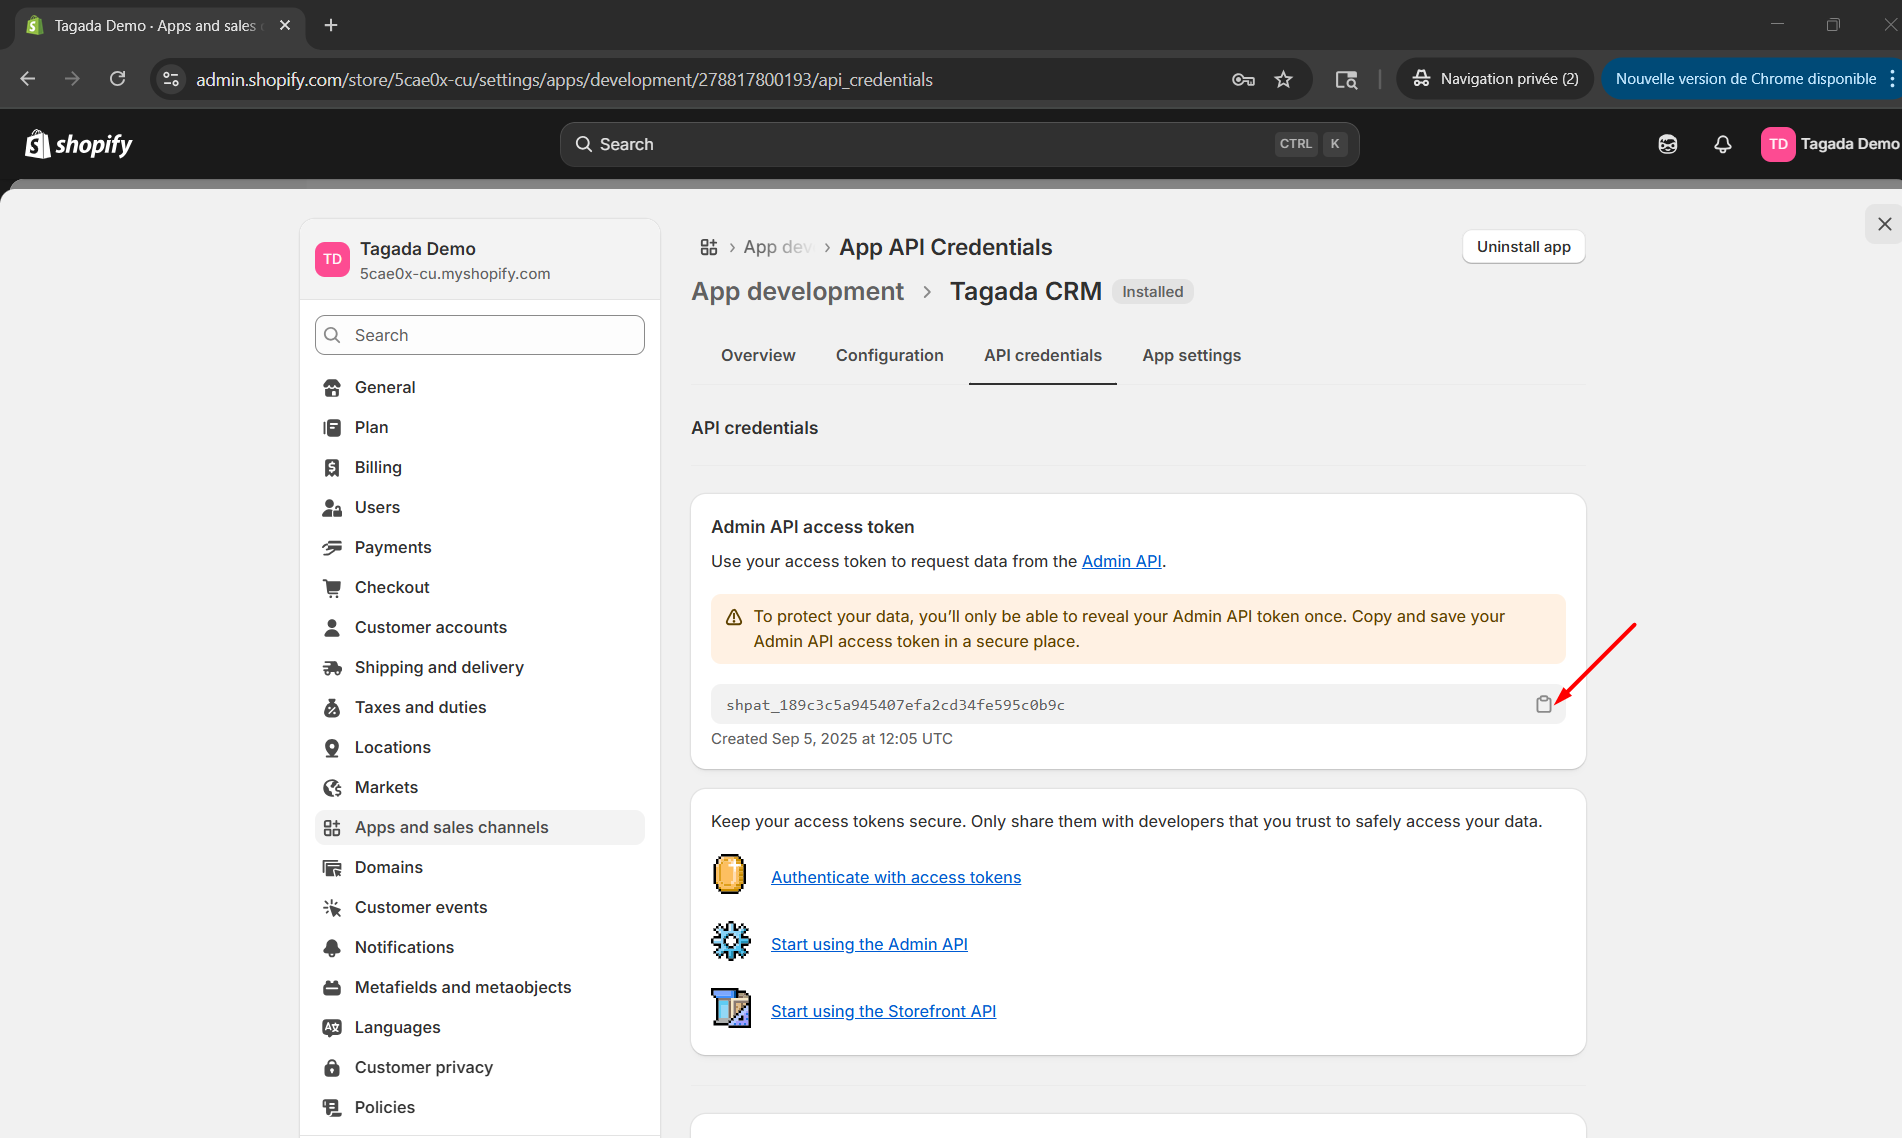Viewport: 1902px width, 1138px height.
Task: Open the Tagada Demo account menu
Action: 1830,144
